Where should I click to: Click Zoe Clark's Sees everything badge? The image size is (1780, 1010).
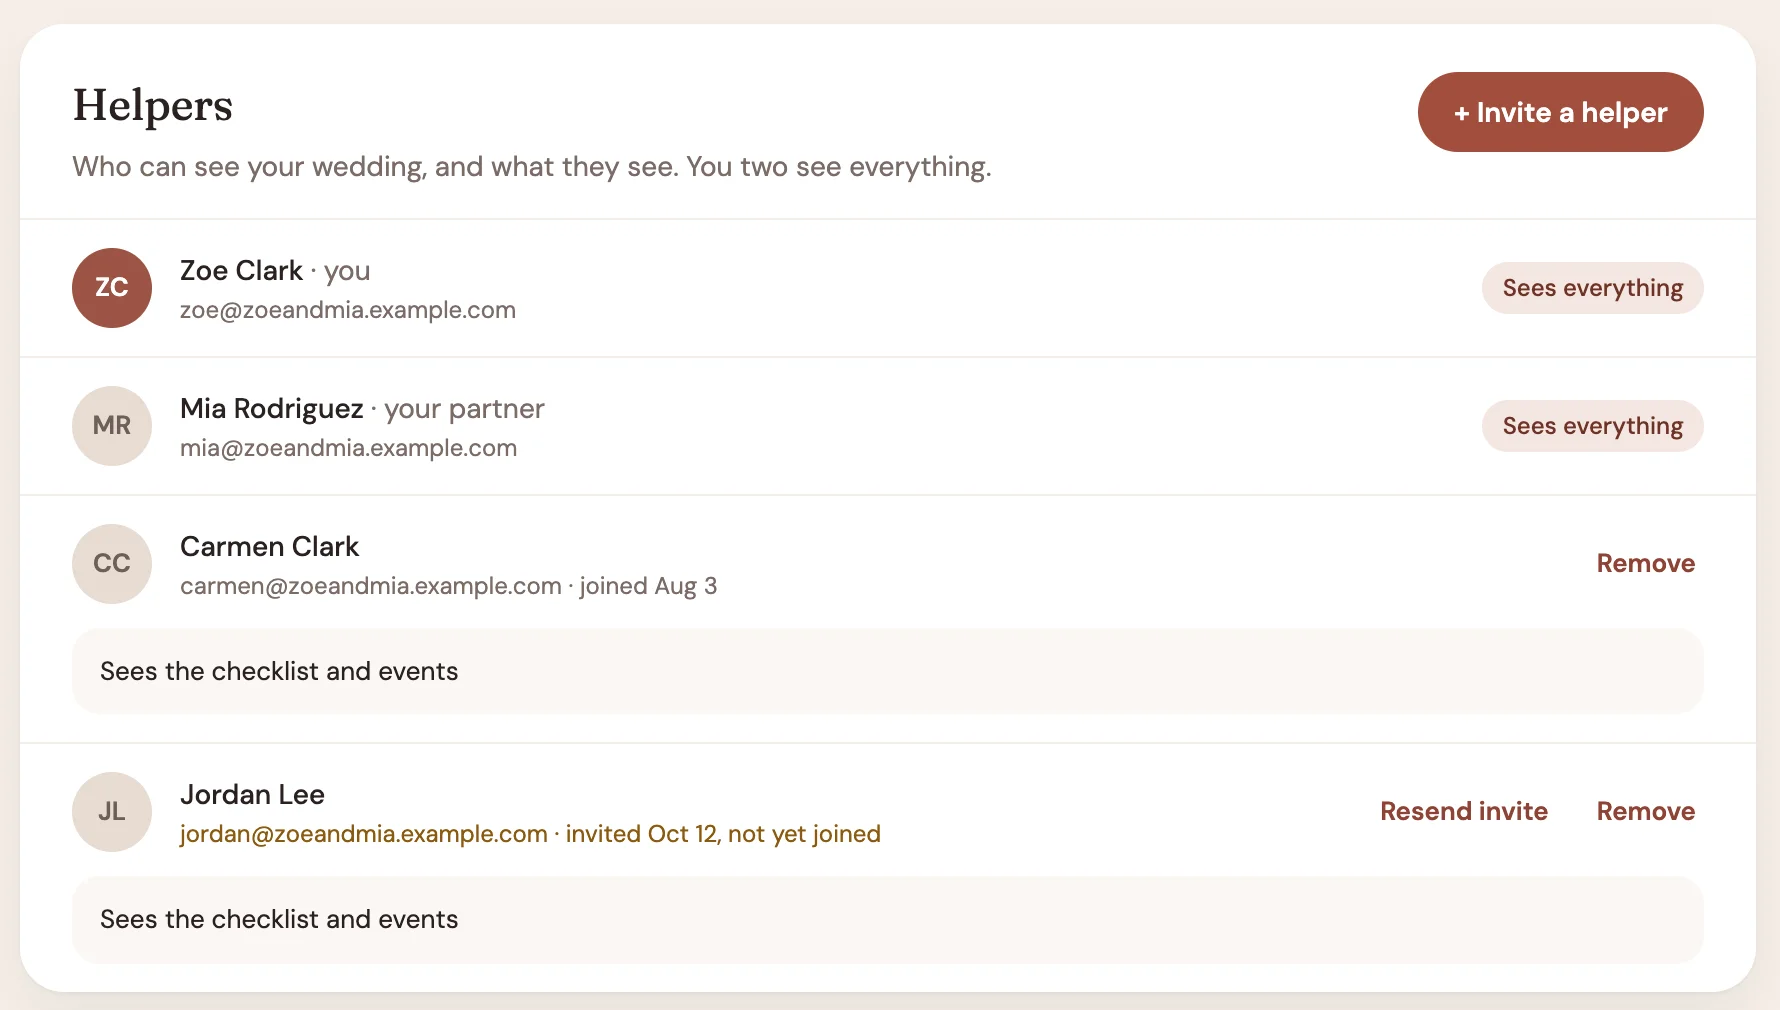[x=1592, y=288]
